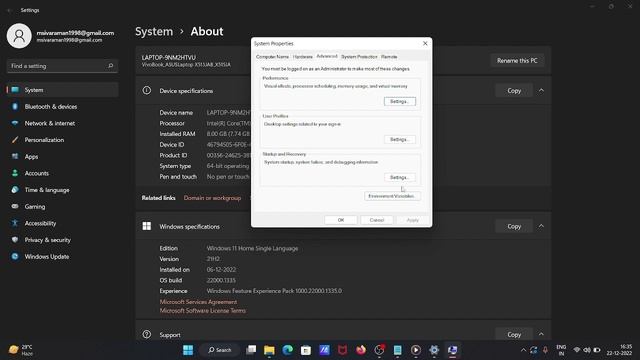640x360 pixels.
Task: Switch to Remote tab
Action: point(389,57)
